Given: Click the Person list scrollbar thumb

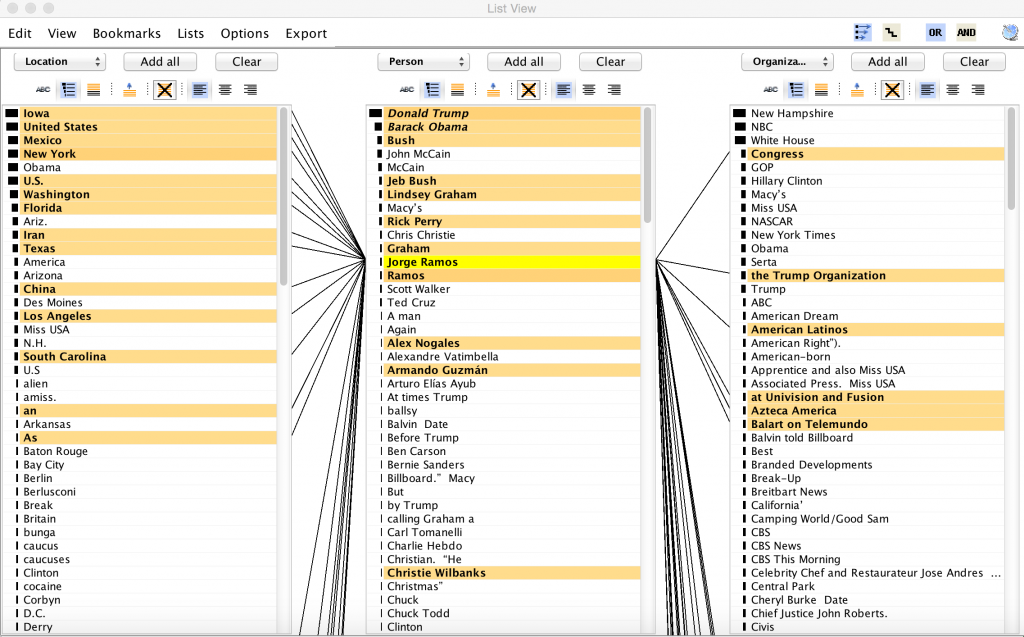Looking at the screenshot, I should [x=647, y=165].
